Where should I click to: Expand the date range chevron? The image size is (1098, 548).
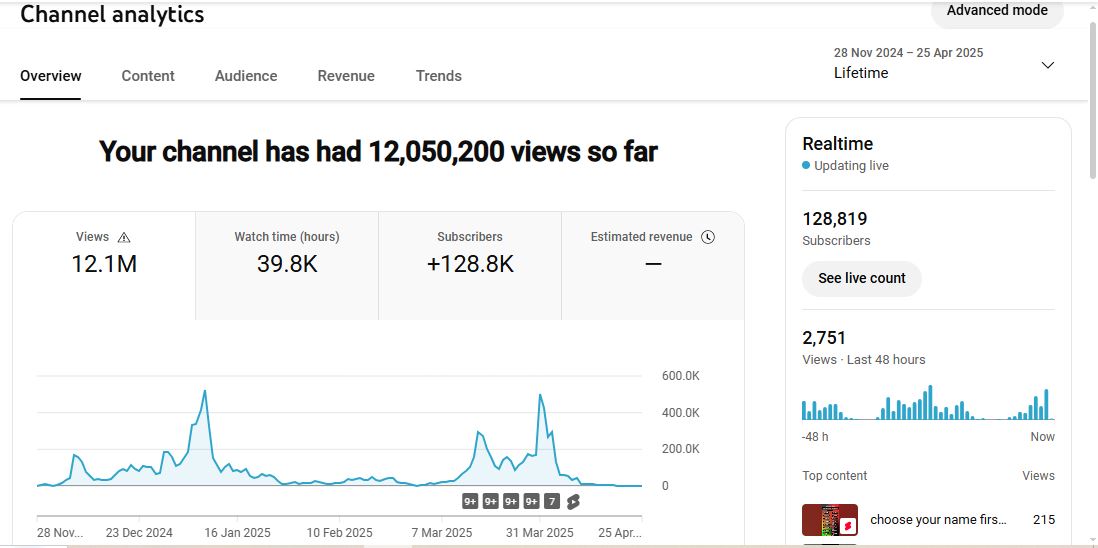1047,65
